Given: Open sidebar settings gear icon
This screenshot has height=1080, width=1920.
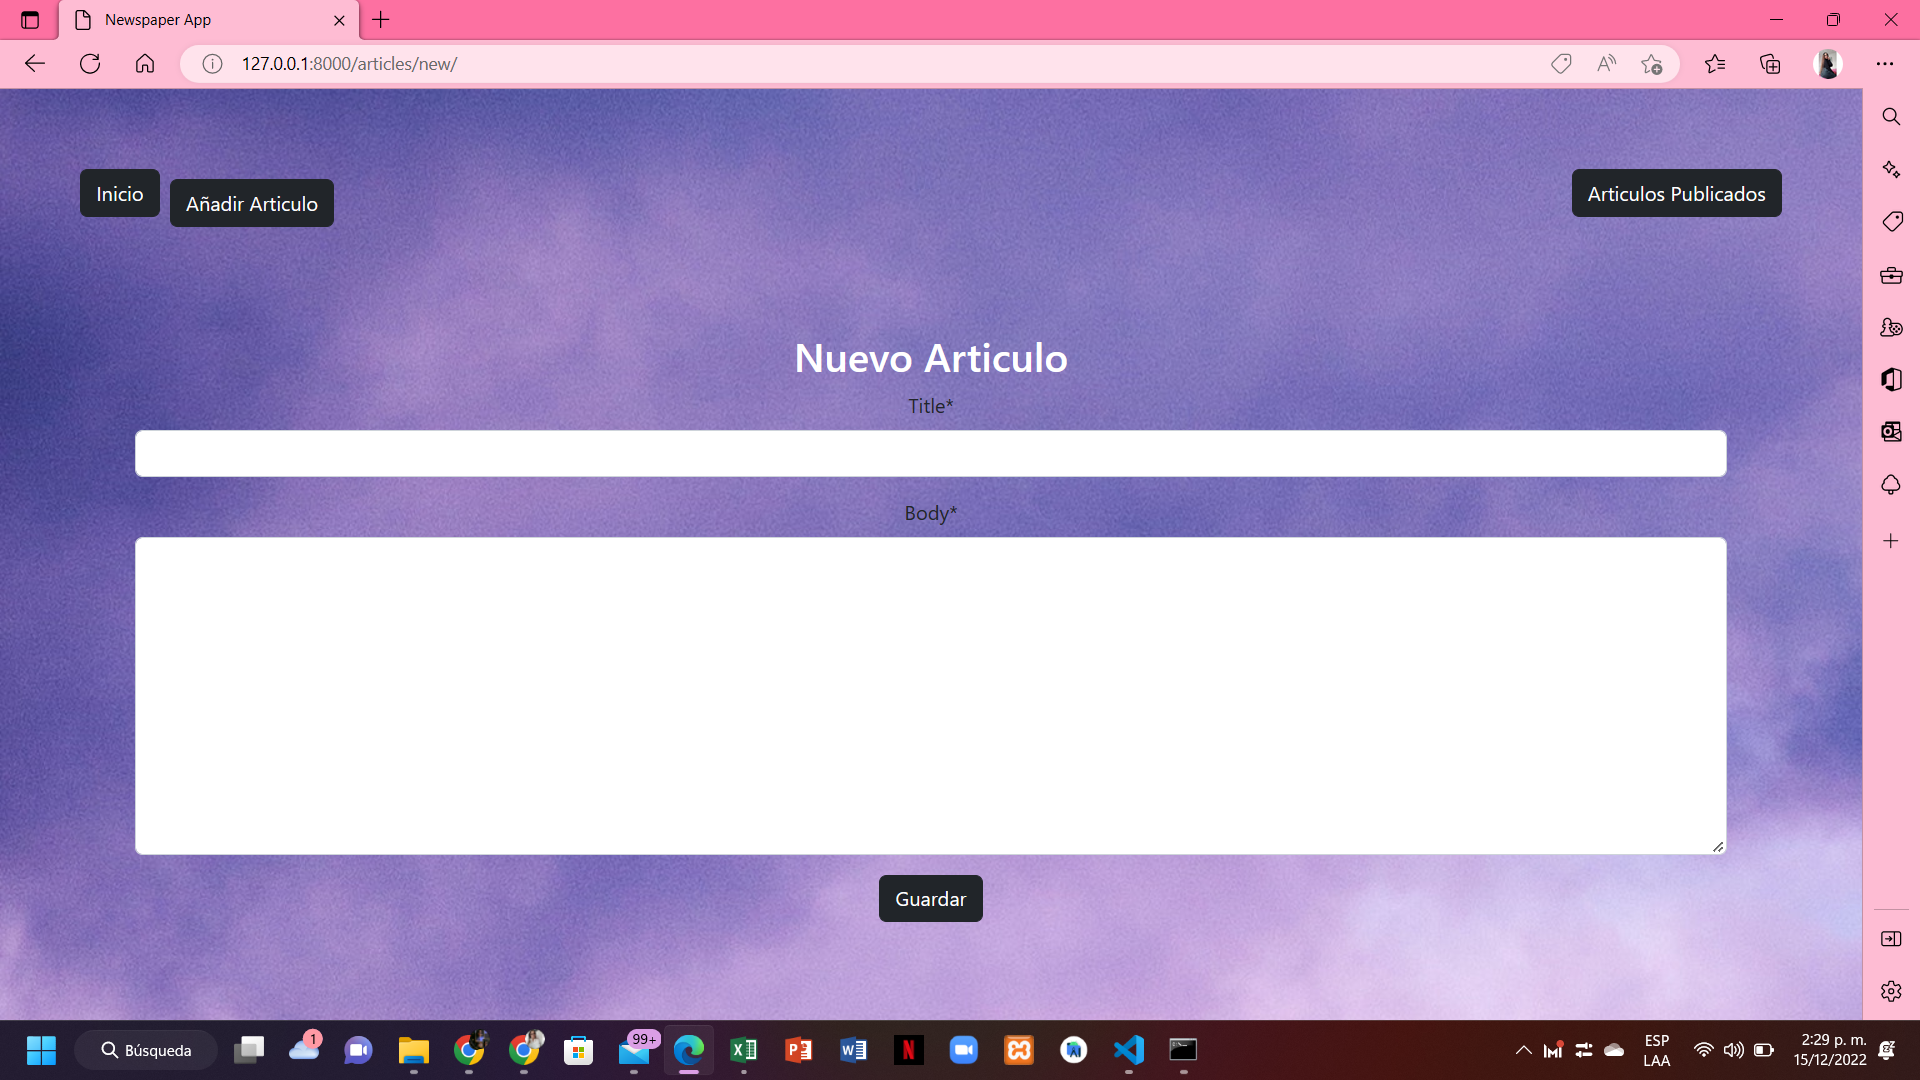Looking at the screenshot, I should tap(1890, 991).
